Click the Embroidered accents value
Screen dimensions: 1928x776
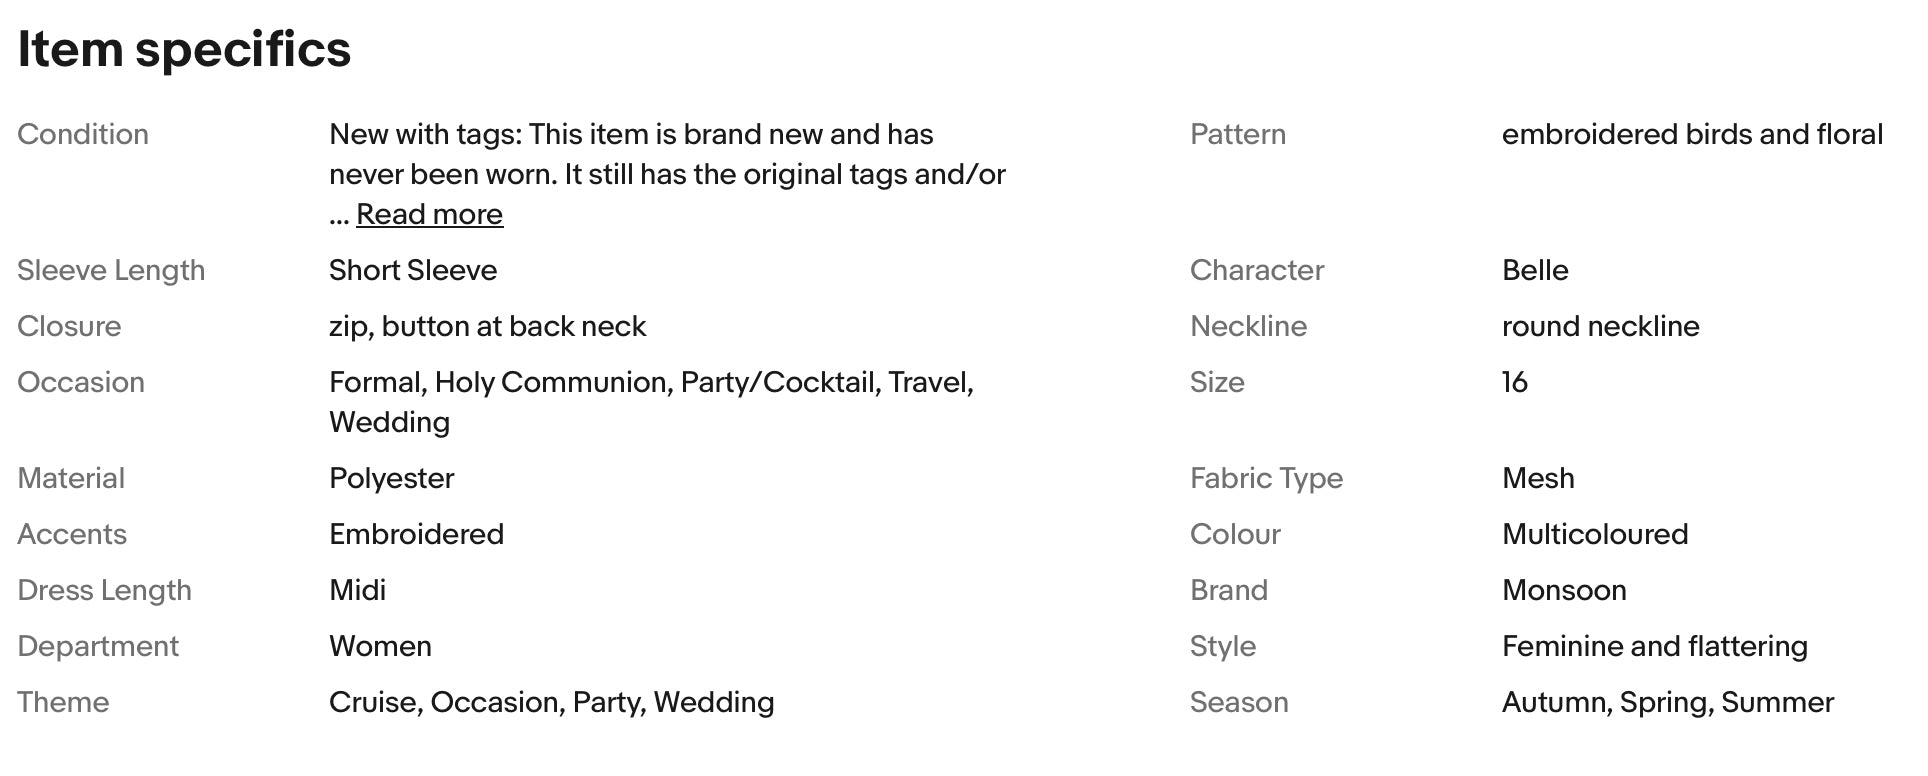click(x=416, y=535)
